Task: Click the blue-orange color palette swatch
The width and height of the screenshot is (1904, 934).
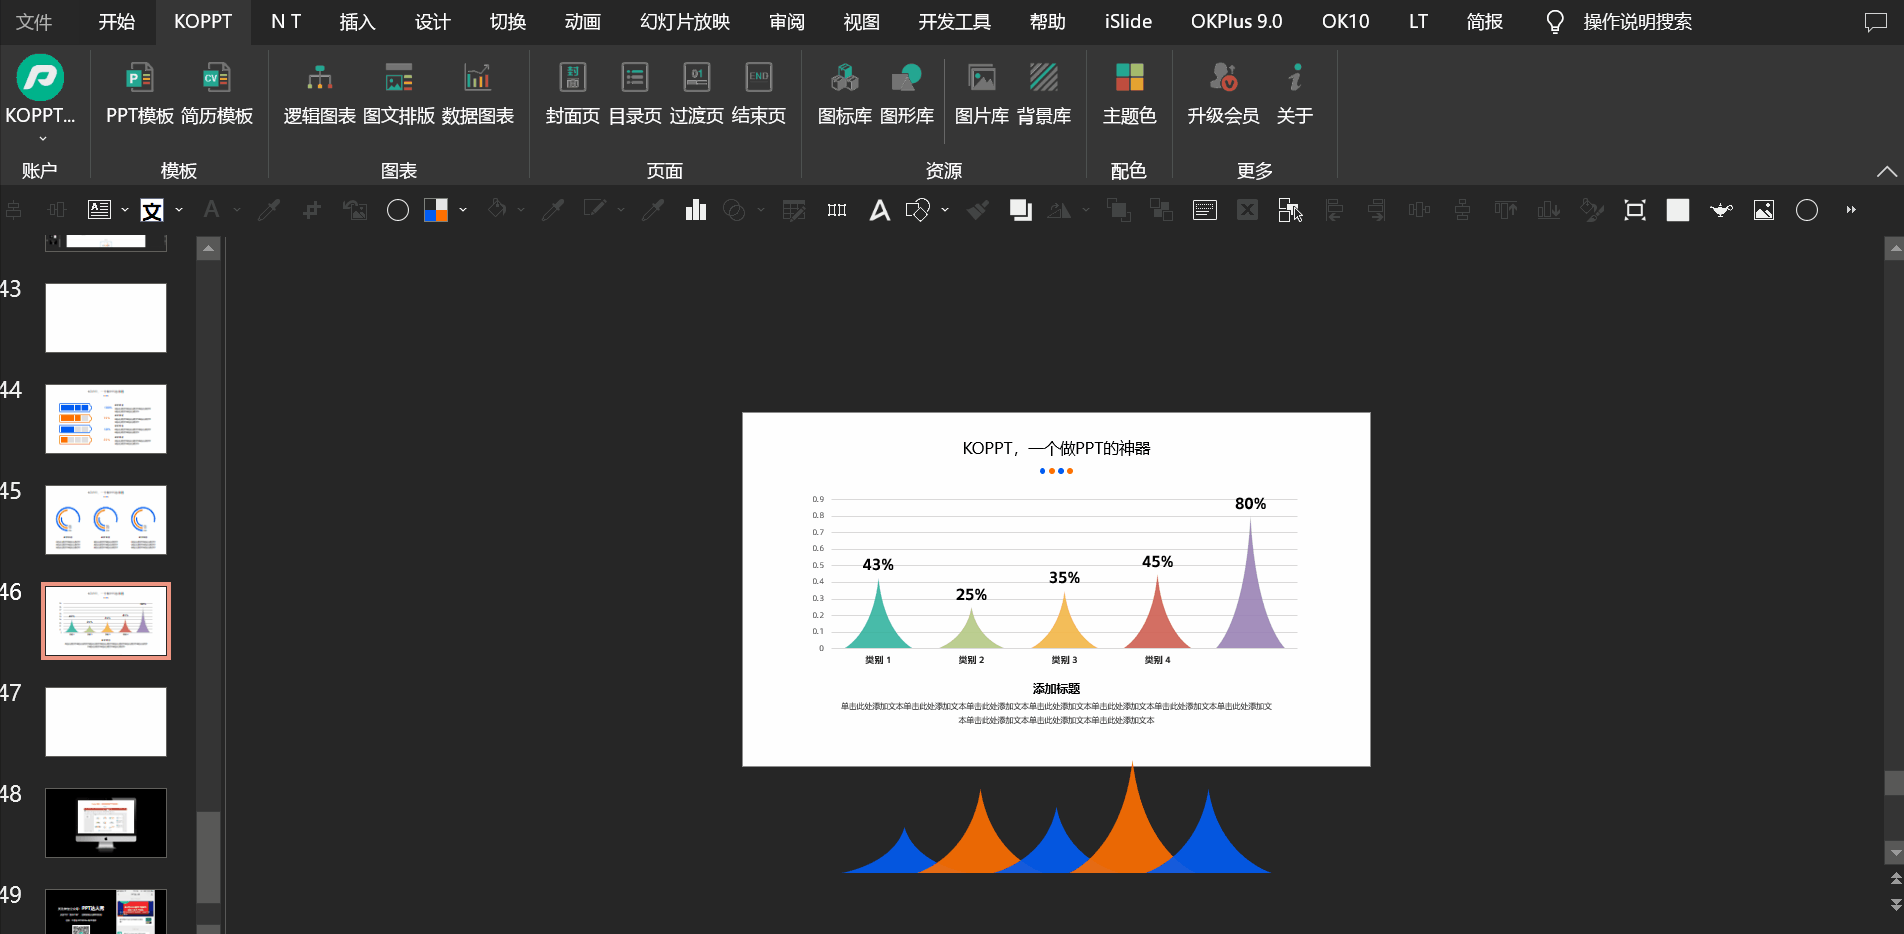Action: click(436, 210)
